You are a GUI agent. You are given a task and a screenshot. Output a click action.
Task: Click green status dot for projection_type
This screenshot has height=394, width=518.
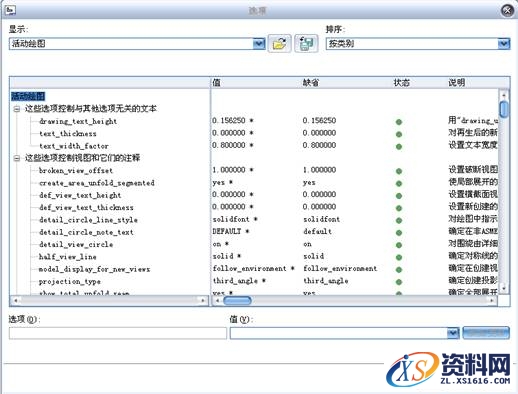coord(398,282)
